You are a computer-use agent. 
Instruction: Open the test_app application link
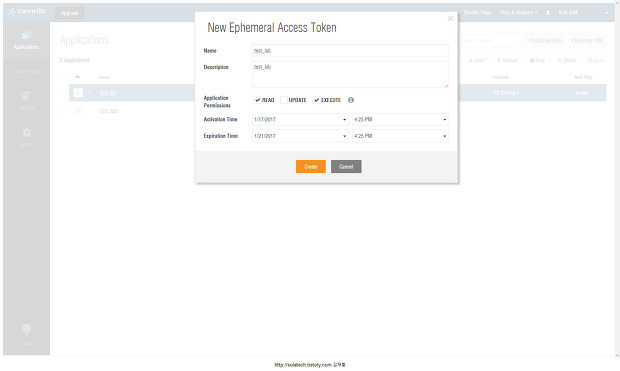109,111
